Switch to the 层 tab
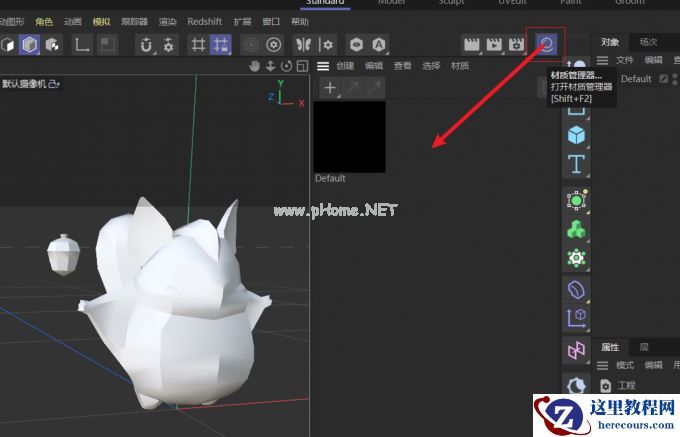The width and height of the screenshot is (680, 437). click(x=644, y=347)
